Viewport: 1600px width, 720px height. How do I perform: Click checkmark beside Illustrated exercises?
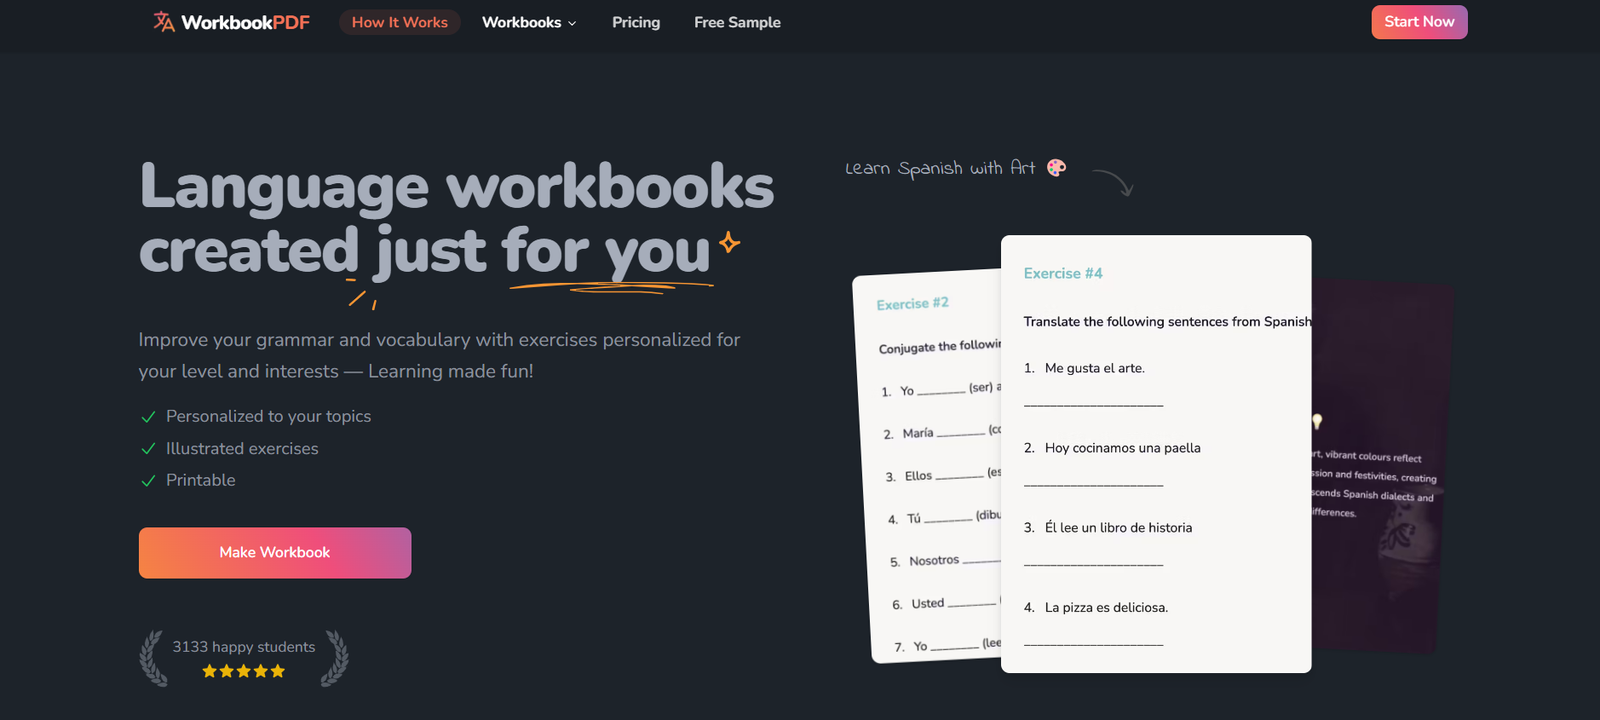click(148, 449)
